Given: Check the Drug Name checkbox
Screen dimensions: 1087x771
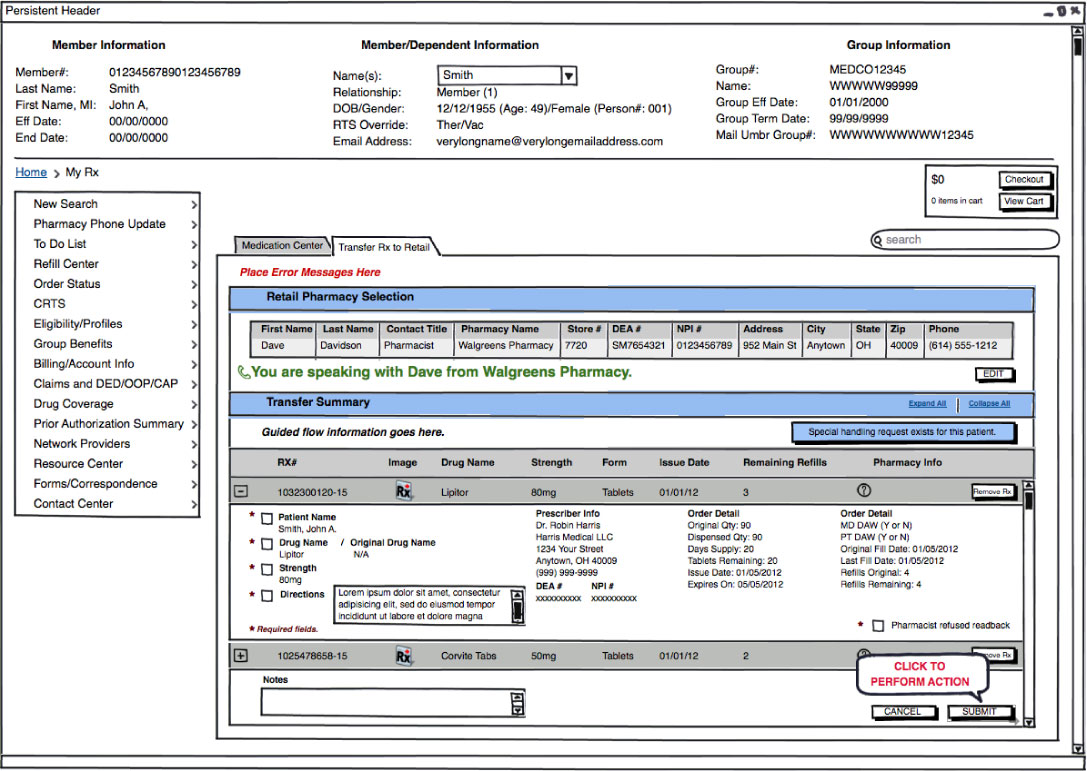Looking at the screenshot, I should click(267, 544).
